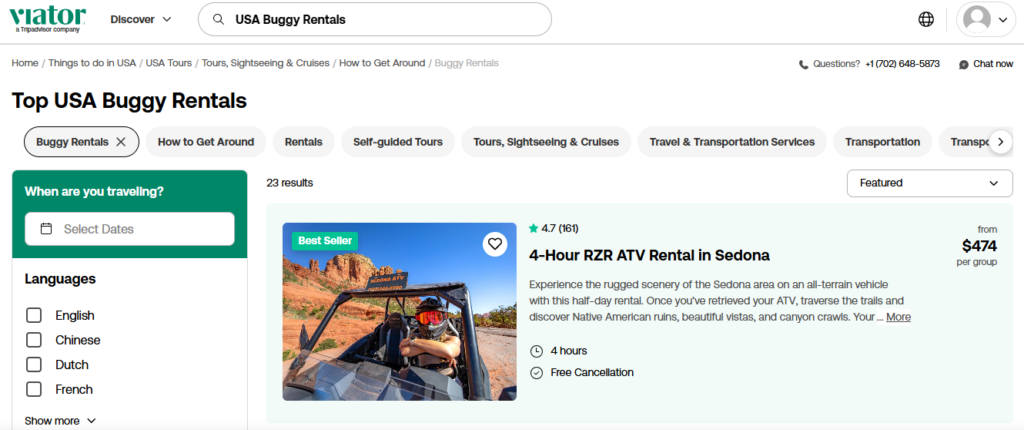Click the USA Buggy Rentals search field
The width and height of the screenshot is (1024, 430).
click(375, 20)
